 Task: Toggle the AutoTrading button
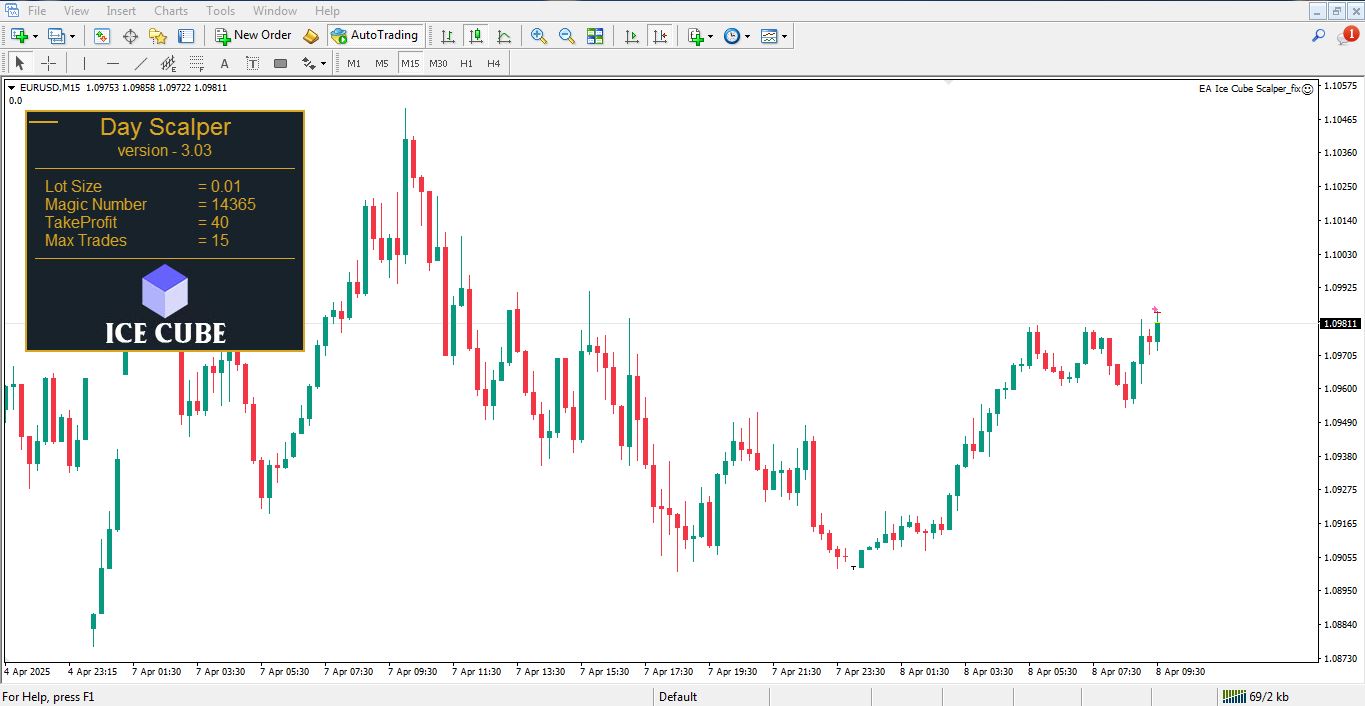pyautogui.click(x=374, y=36)
